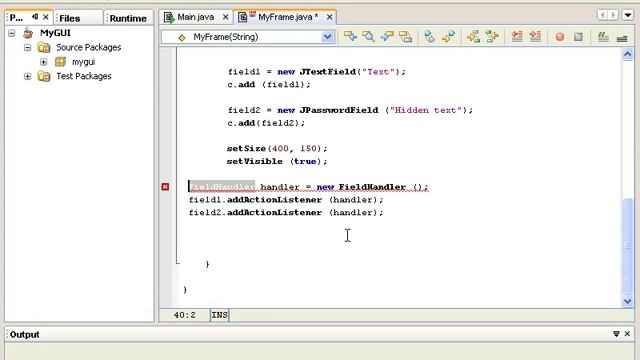Click the setVisible (true) line
Screen dimensions: 640x360
point(277,161)
